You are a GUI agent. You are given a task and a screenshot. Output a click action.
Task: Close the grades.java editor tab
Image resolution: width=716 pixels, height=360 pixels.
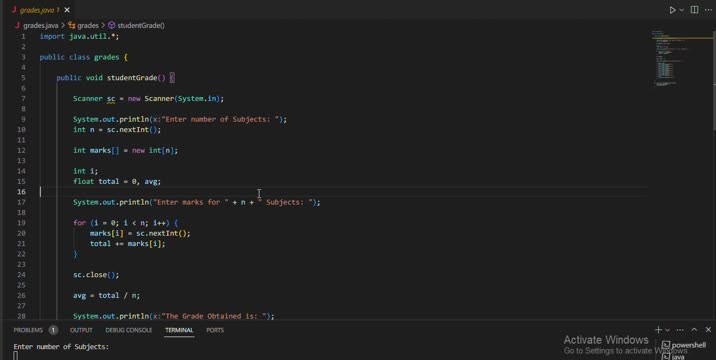pyautogui.click(x=67, y=10)
